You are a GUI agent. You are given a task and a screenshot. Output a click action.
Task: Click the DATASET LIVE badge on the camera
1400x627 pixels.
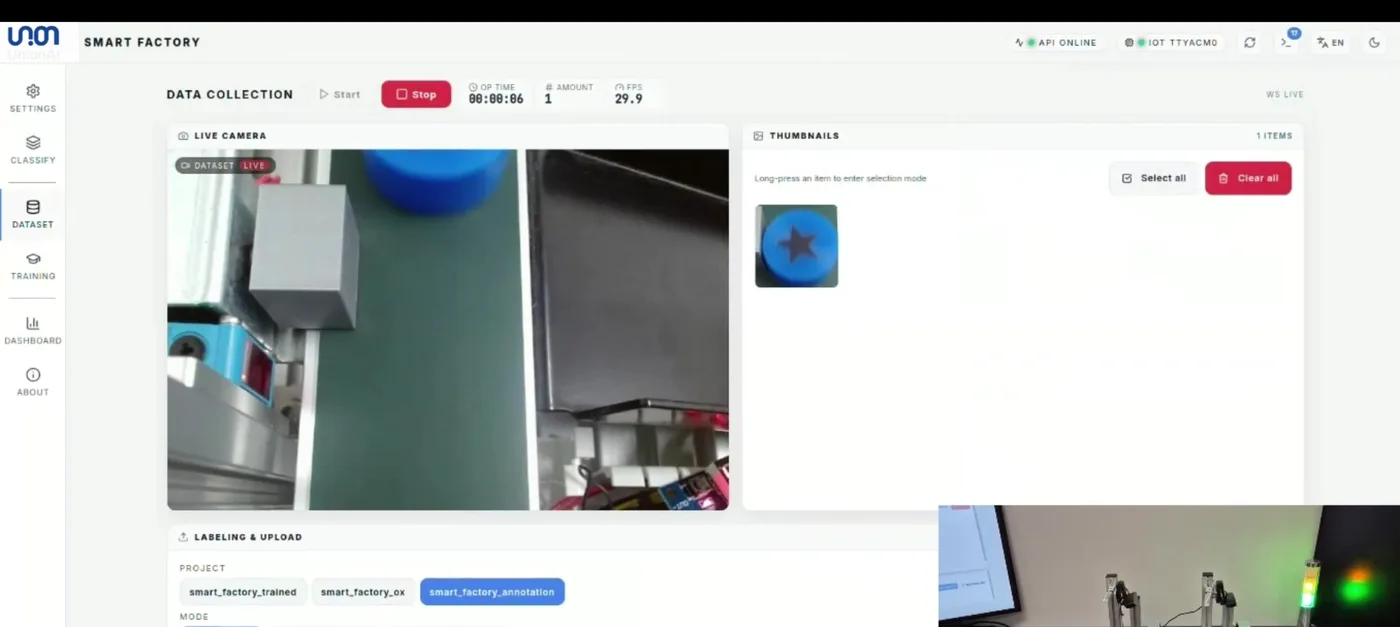[x=224, y=166]
